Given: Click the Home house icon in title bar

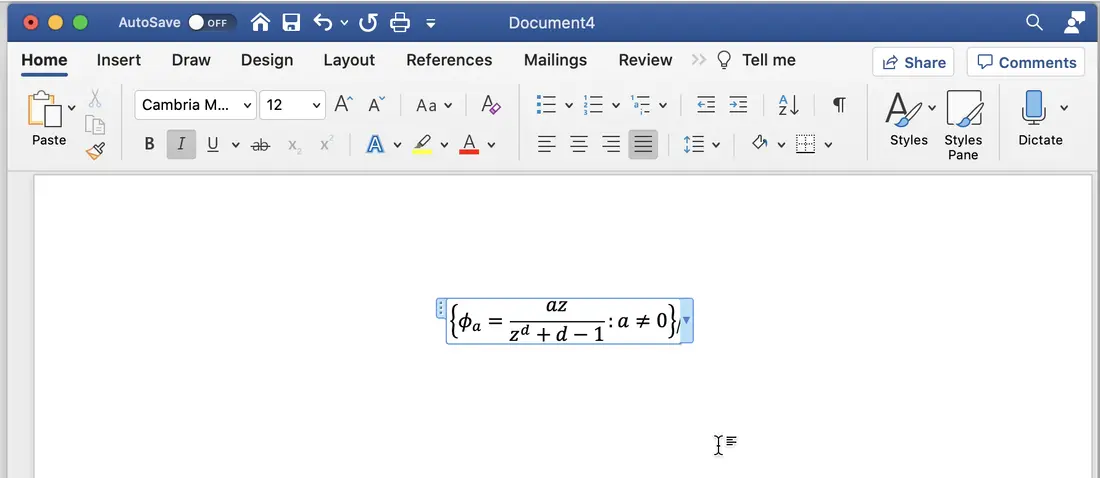Looking at the screenshot, I should click(260, 22).
